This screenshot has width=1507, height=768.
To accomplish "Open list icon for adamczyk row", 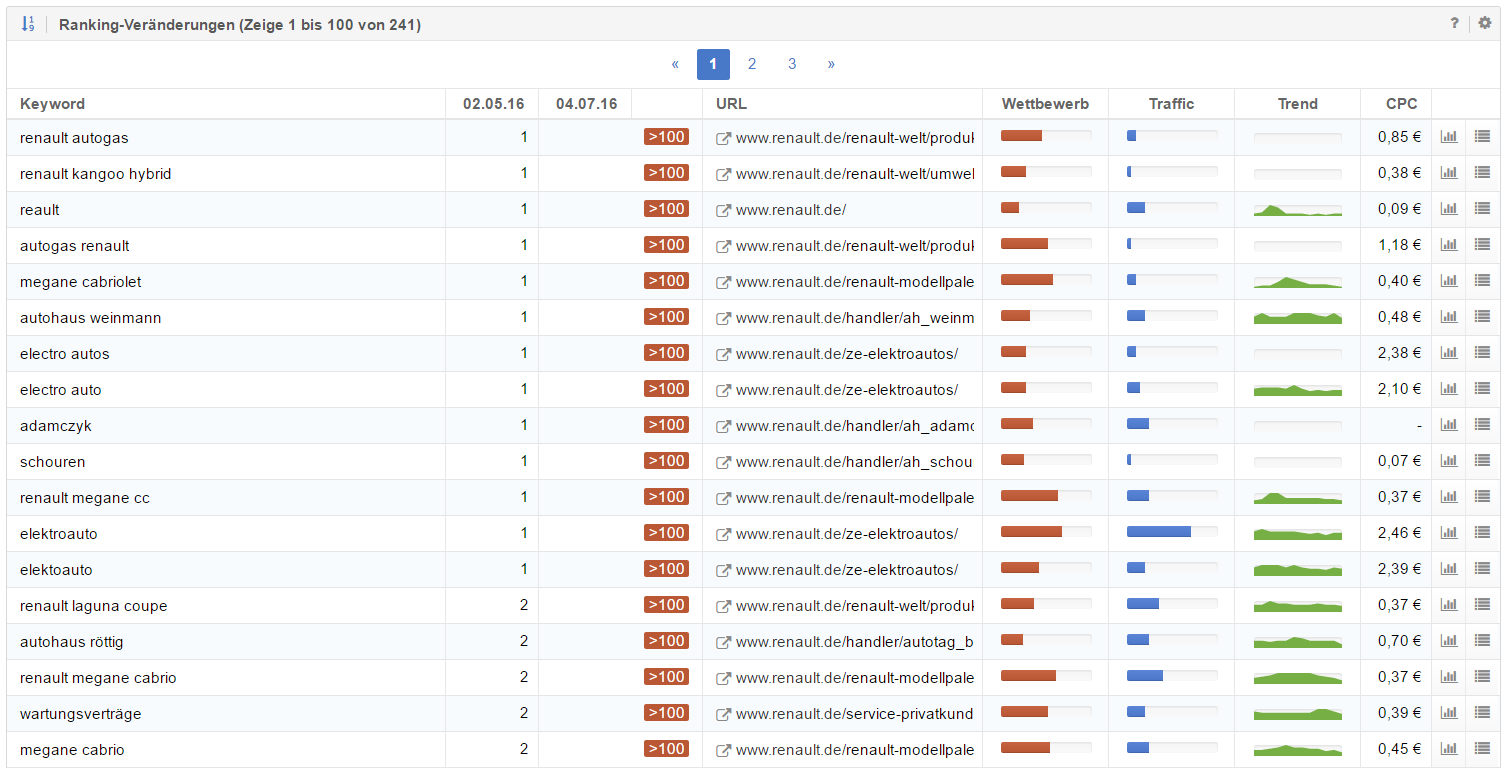I will coord(1482,425).
